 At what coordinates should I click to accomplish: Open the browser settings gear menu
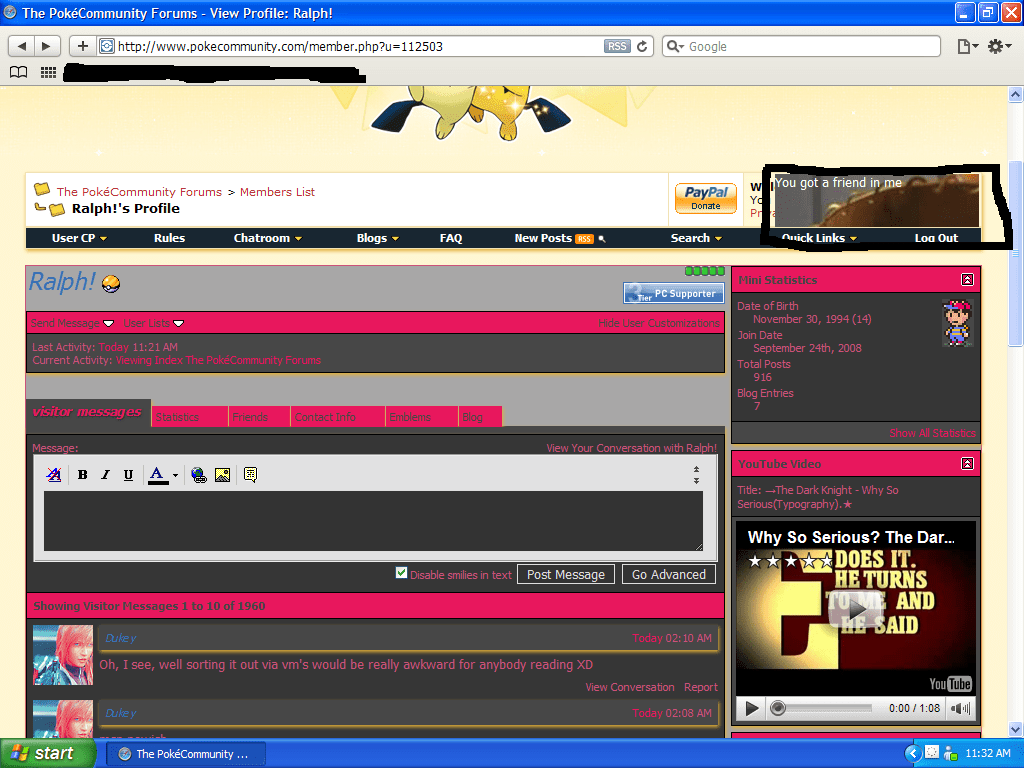[999, 46]
